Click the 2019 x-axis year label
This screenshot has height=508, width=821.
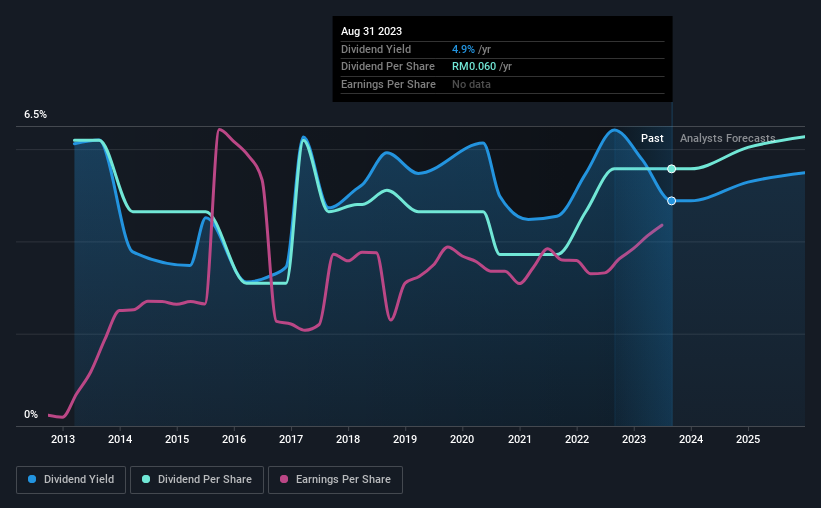pos(405,439)
